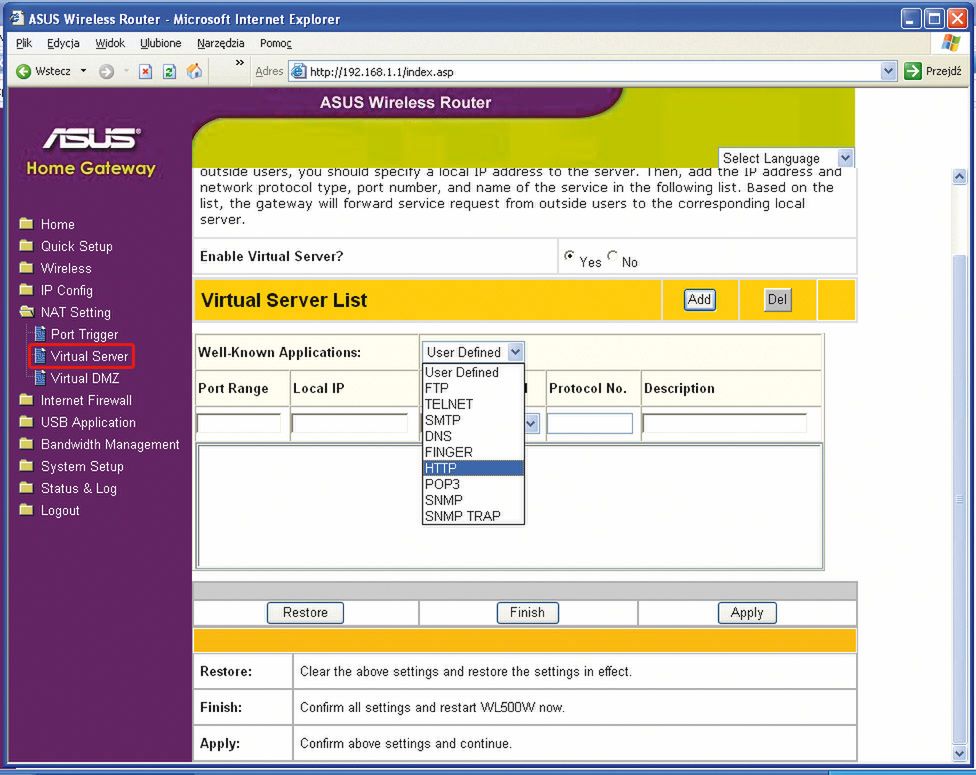Click the Del button in Virtual Server List

pos(777,299)
